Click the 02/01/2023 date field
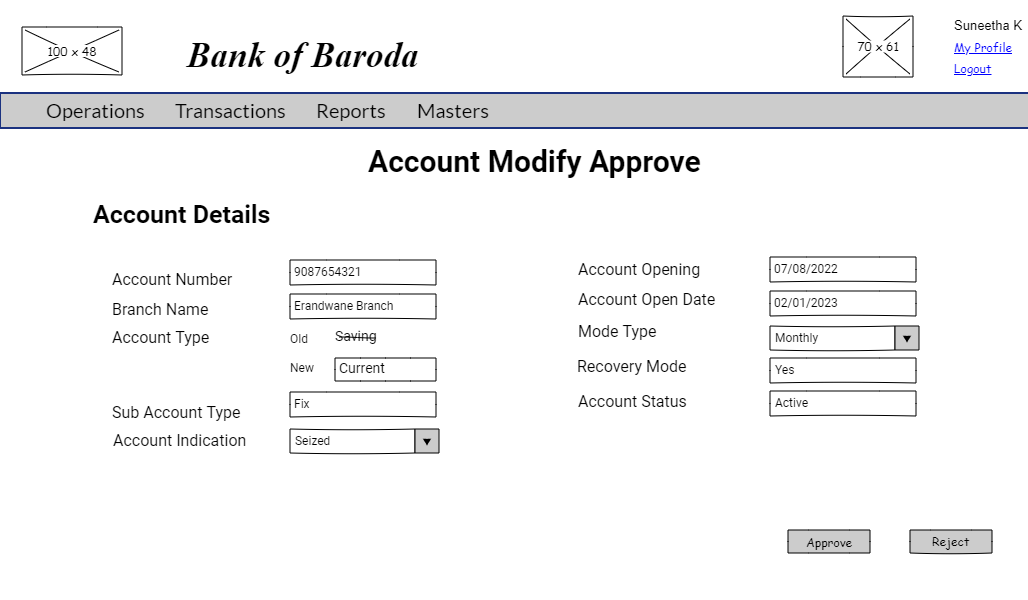This screenshot has width=1028, height=600. coord(842,303)
